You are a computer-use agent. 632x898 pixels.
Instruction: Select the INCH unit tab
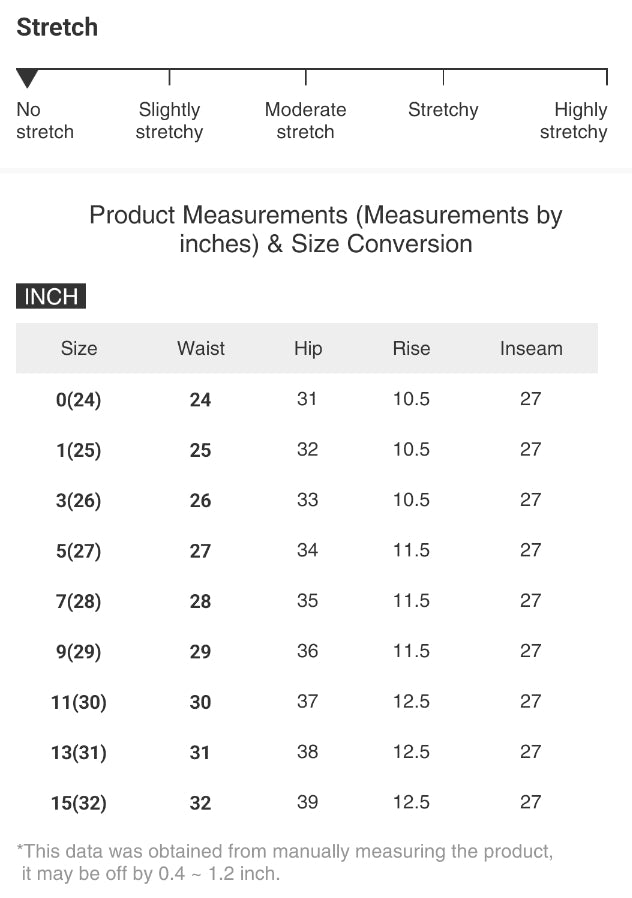[x=51, y=296]
